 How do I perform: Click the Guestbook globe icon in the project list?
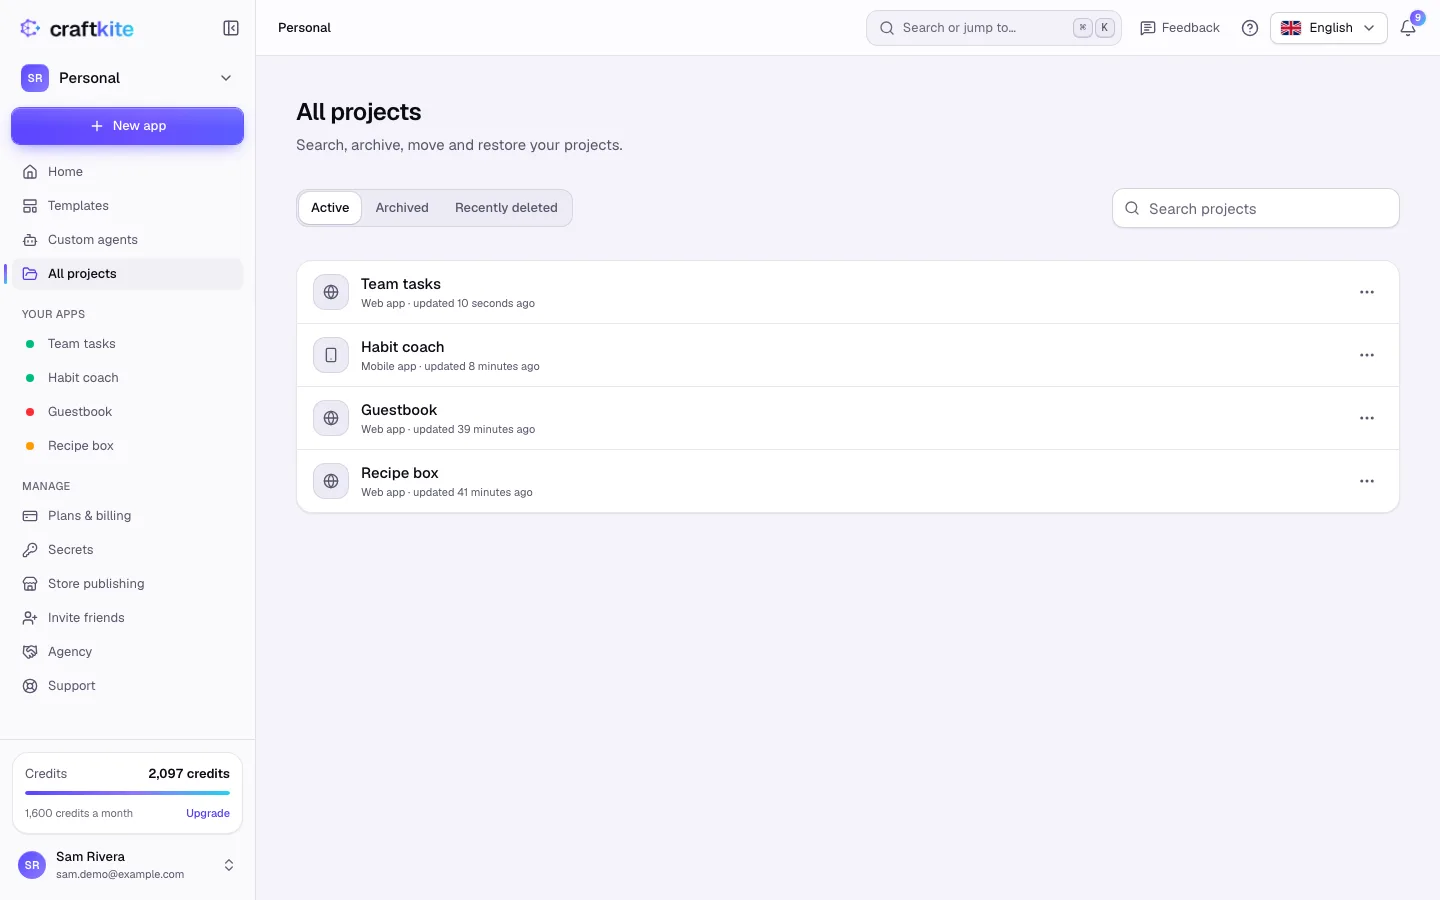pos(331,418)
